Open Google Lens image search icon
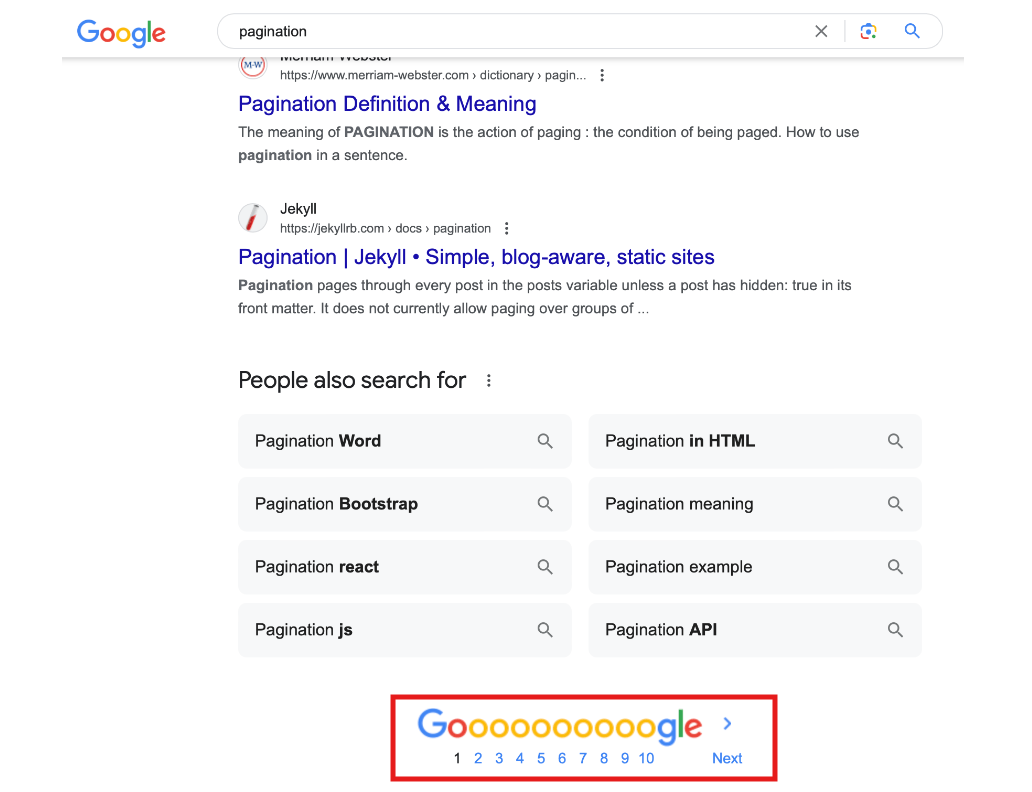This screenshot has height=792, width=1032. pos(868,31)
